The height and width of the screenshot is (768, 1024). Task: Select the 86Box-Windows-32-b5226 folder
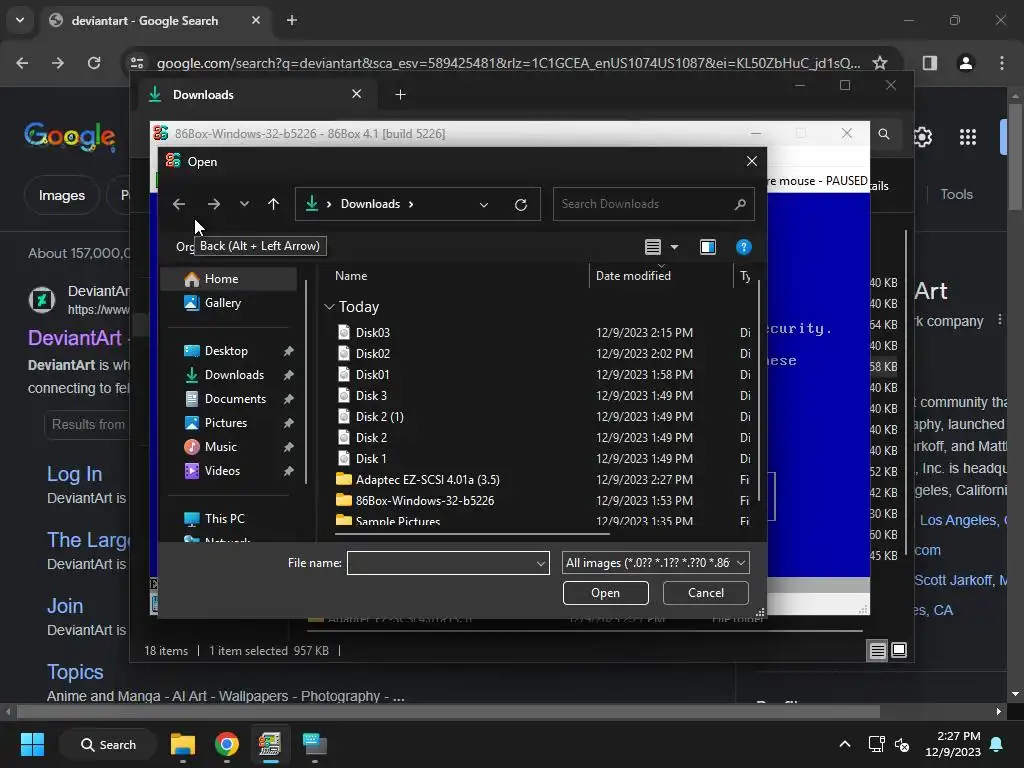pos(424,500)
